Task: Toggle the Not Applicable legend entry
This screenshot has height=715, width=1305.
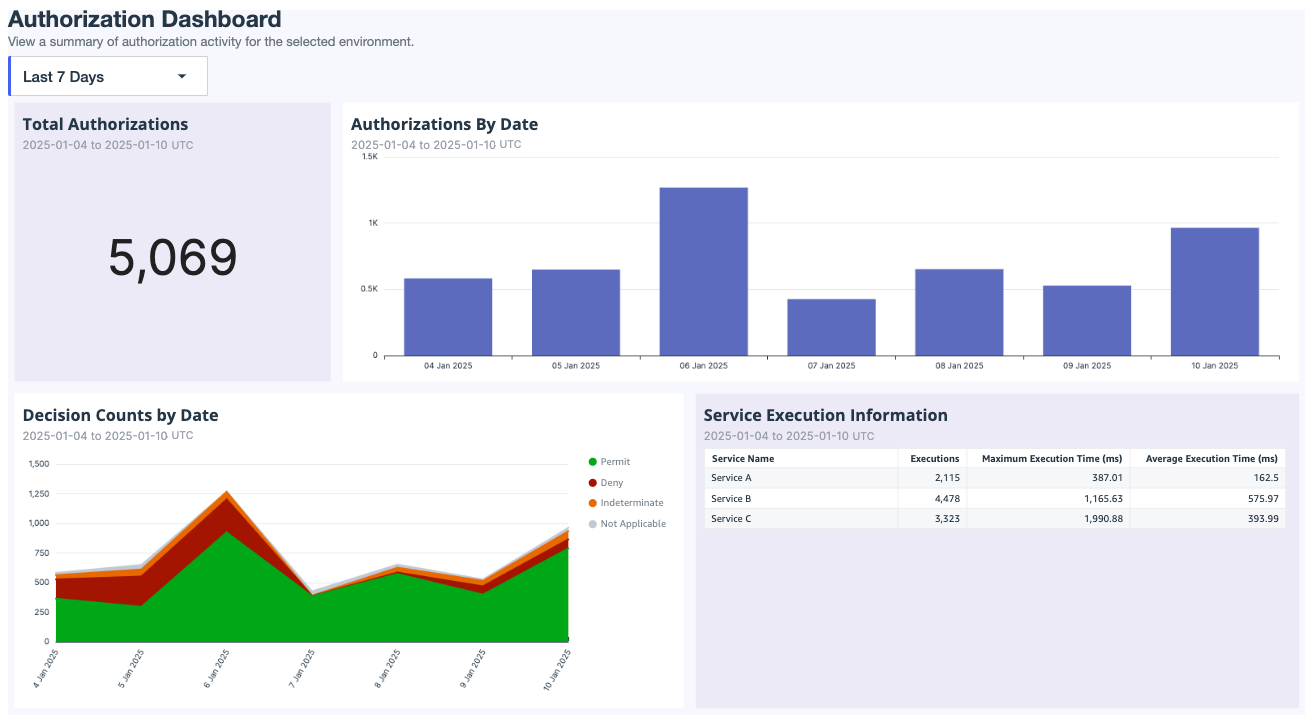Action: pyautogui.click(x=627, y=524)
